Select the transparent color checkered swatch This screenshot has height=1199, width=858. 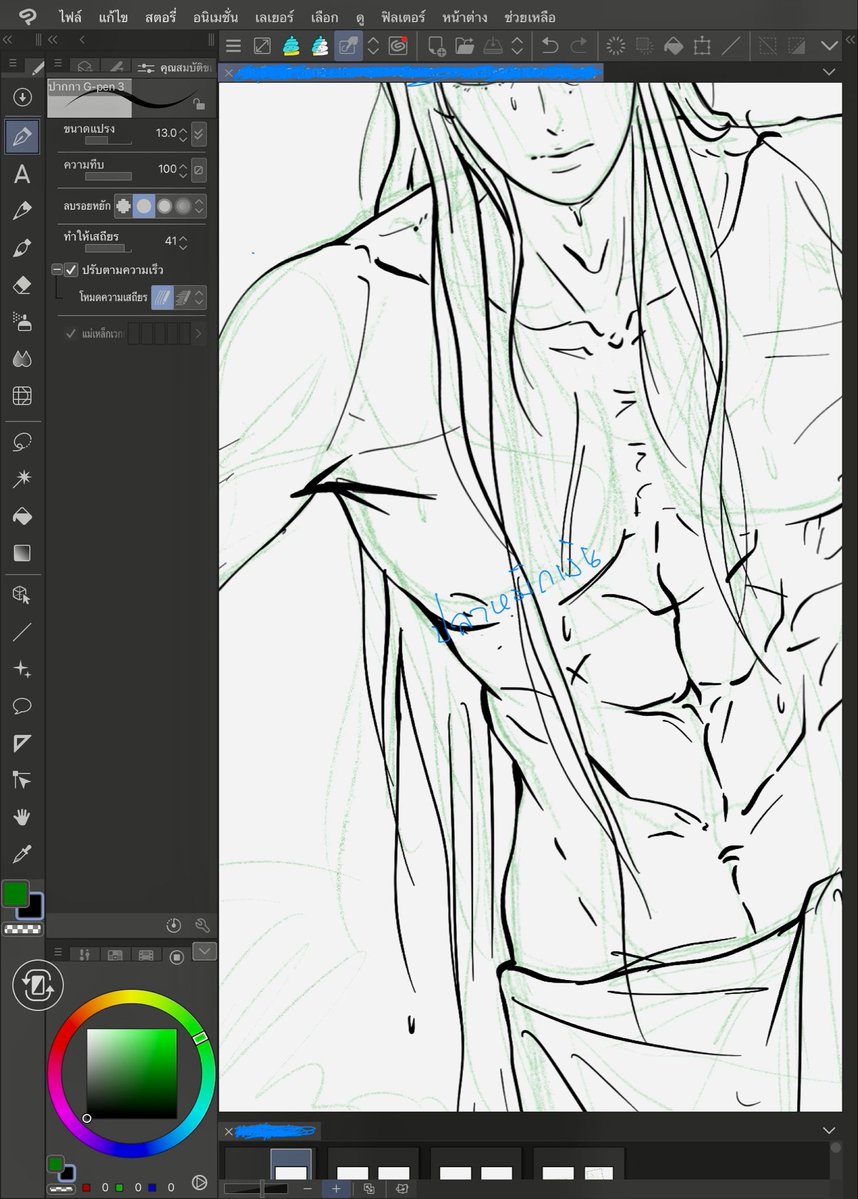[22, 929]
